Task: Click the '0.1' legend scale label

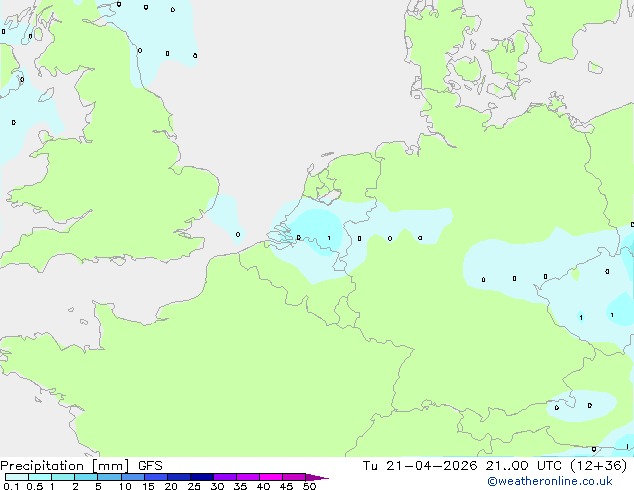Action: (x=11, y=486)
